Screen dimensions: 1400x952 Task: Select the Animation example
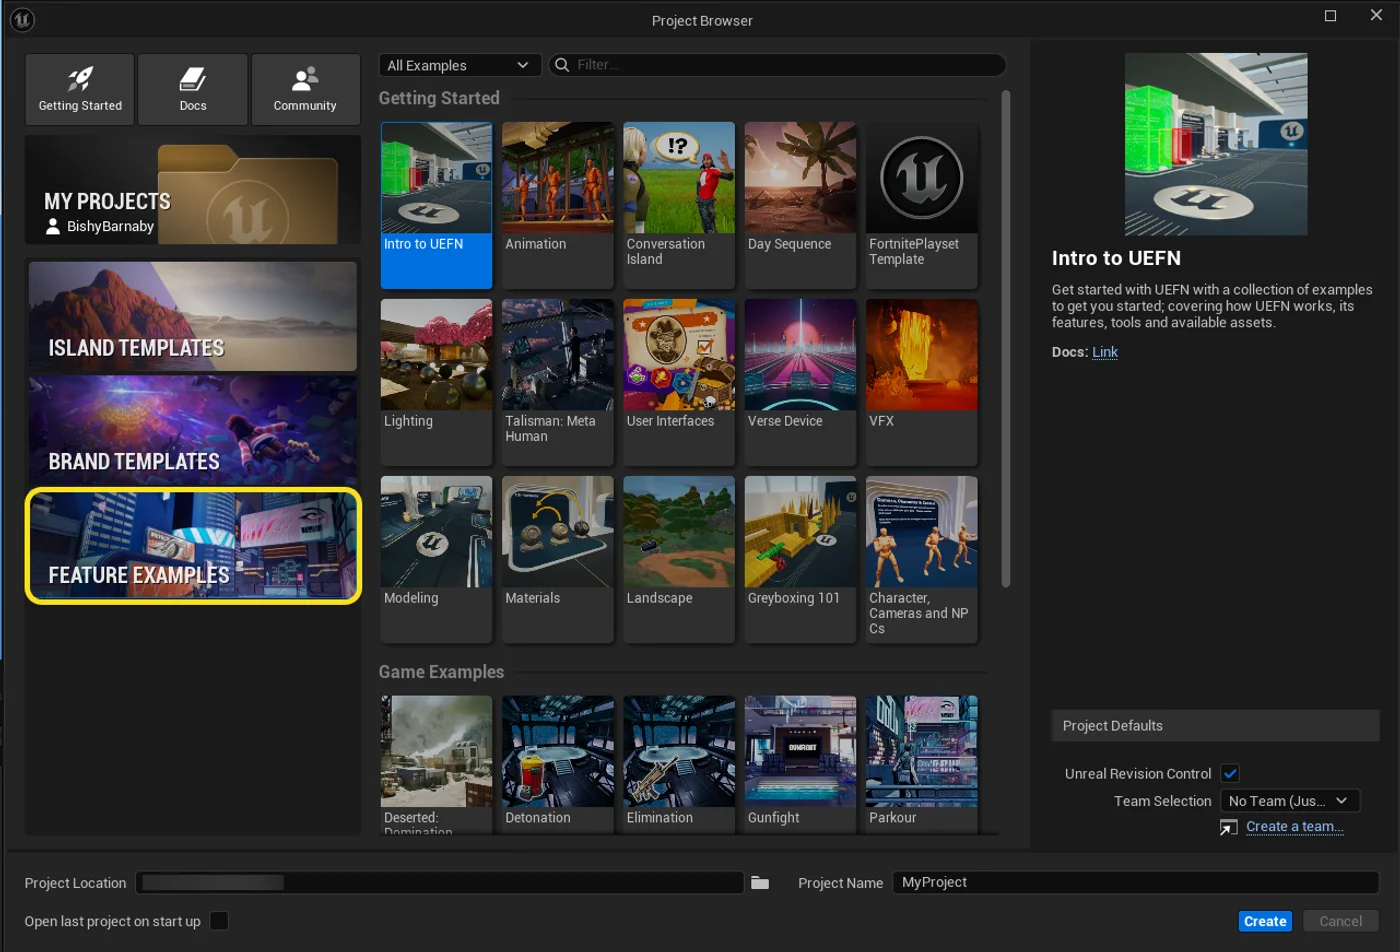[558, 205]
